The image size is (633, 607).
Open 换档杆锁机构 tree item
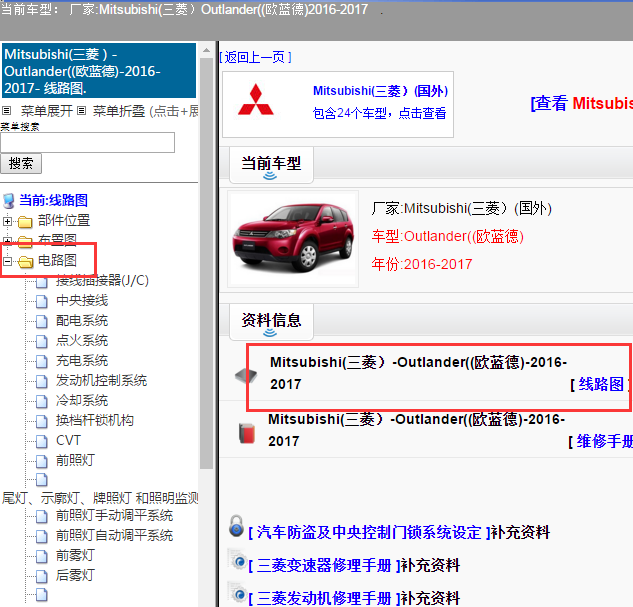pyautogui.click(x=95, y=421)
